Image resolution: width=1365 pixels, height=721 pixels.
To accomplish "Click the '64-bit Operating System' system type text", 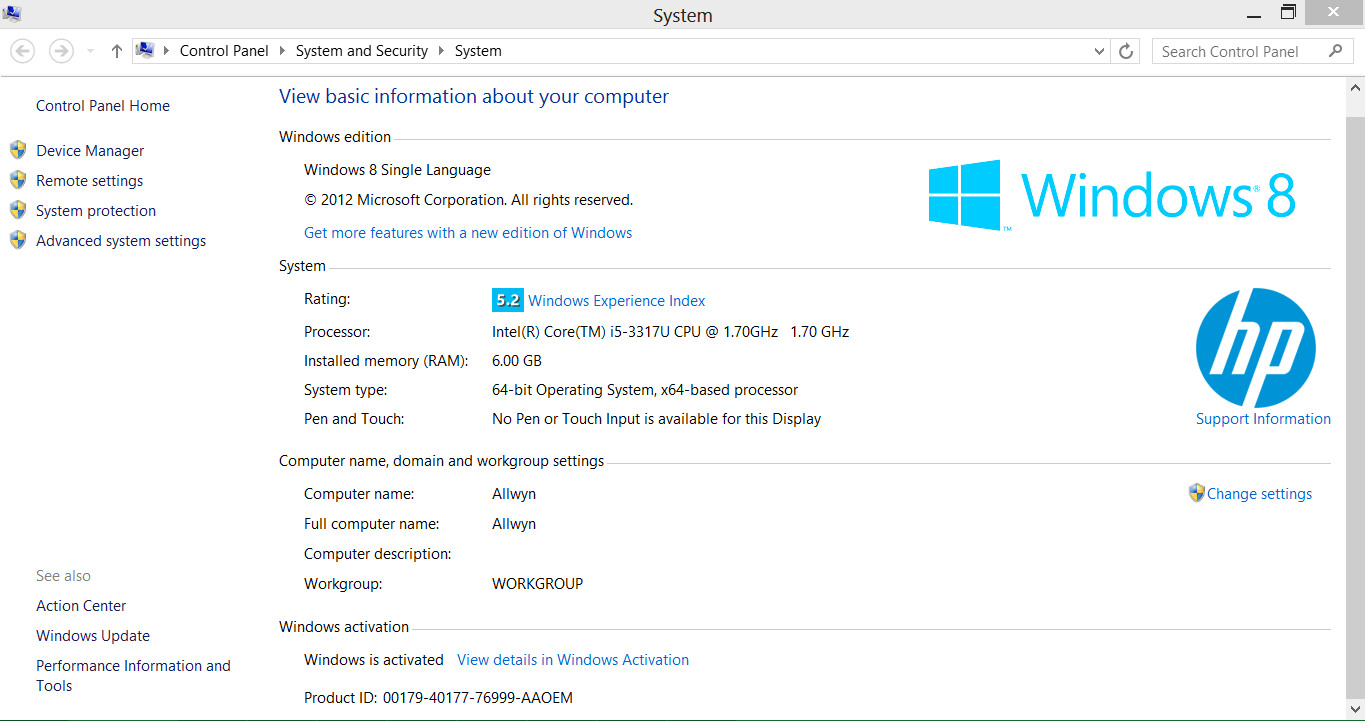I will tap(645, 390).
